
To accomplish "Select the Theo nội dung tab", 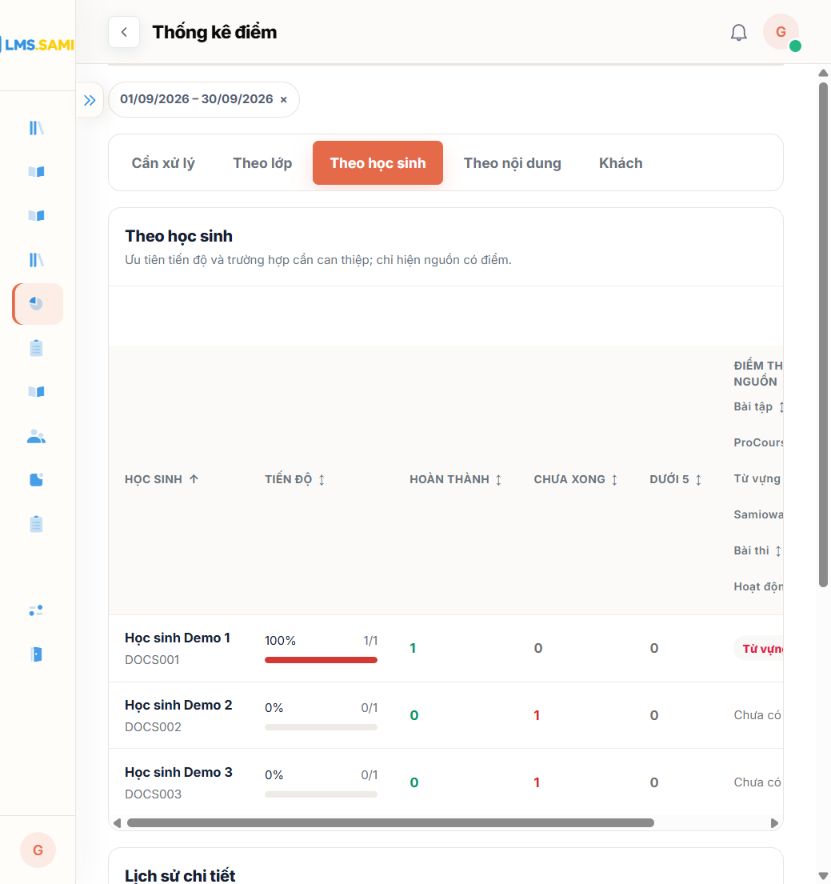I will point(512,163).
